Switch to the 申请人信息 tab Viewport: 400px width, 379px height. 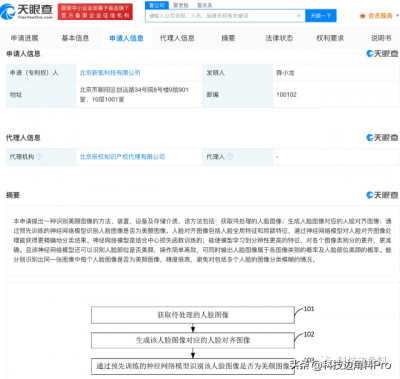[126, 38]
